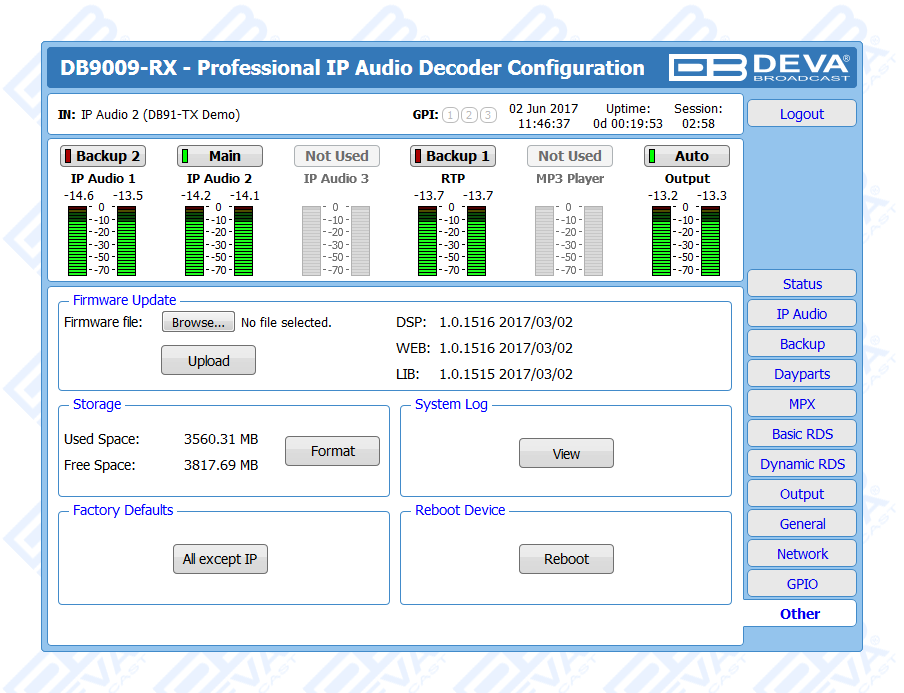Open the Dynamic RDS page

coord(802,464)
